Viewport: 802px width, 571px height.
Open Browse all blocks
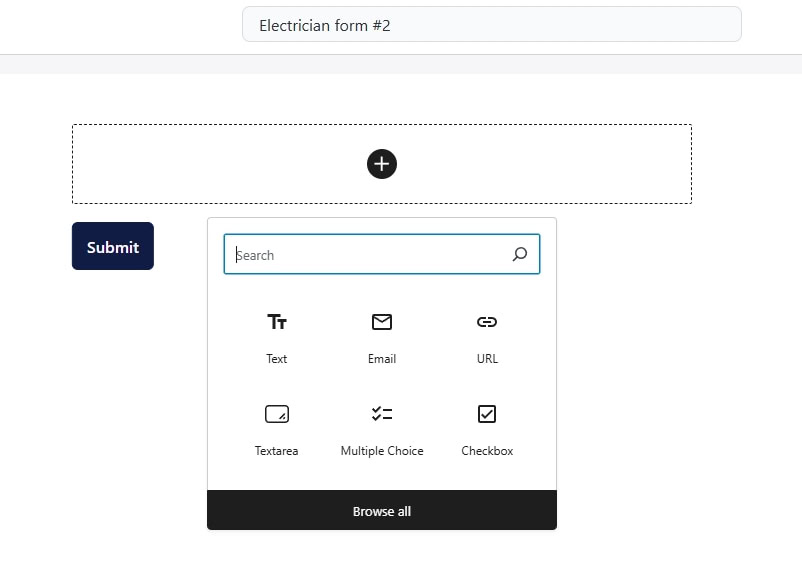tap(382, 511)
